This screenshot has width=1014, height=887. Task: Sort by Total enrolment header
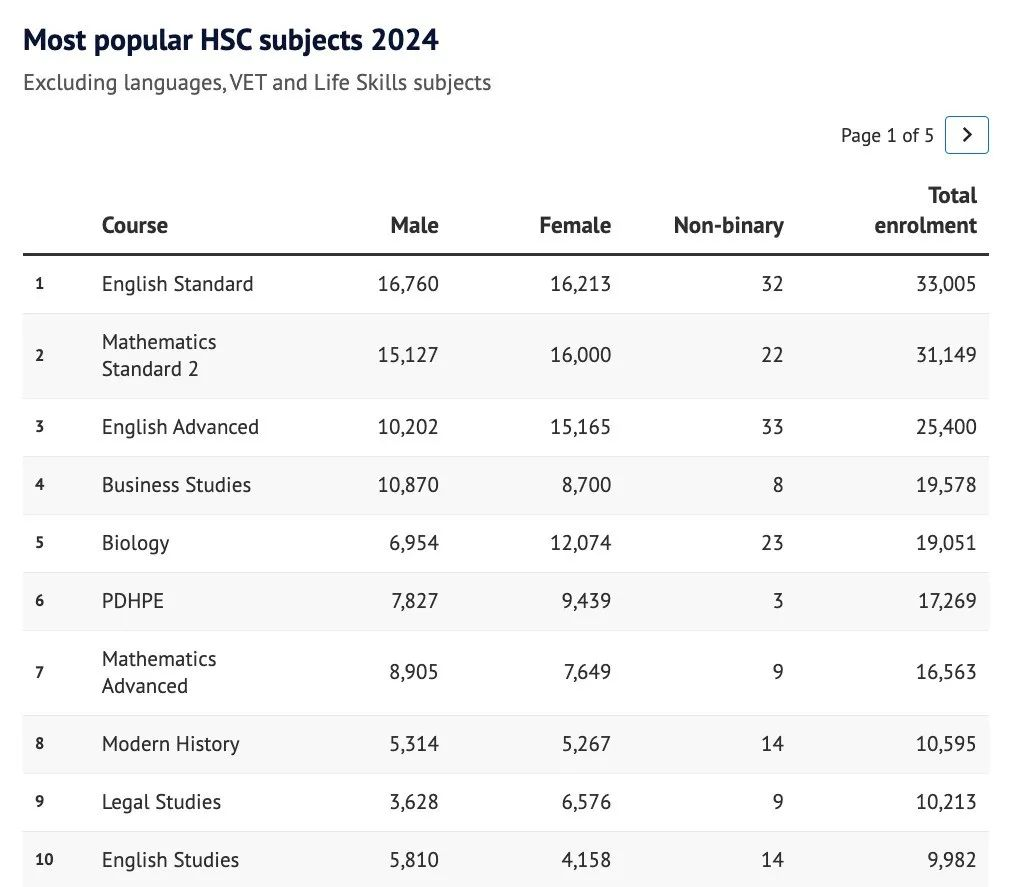click(x=925, y=211)
